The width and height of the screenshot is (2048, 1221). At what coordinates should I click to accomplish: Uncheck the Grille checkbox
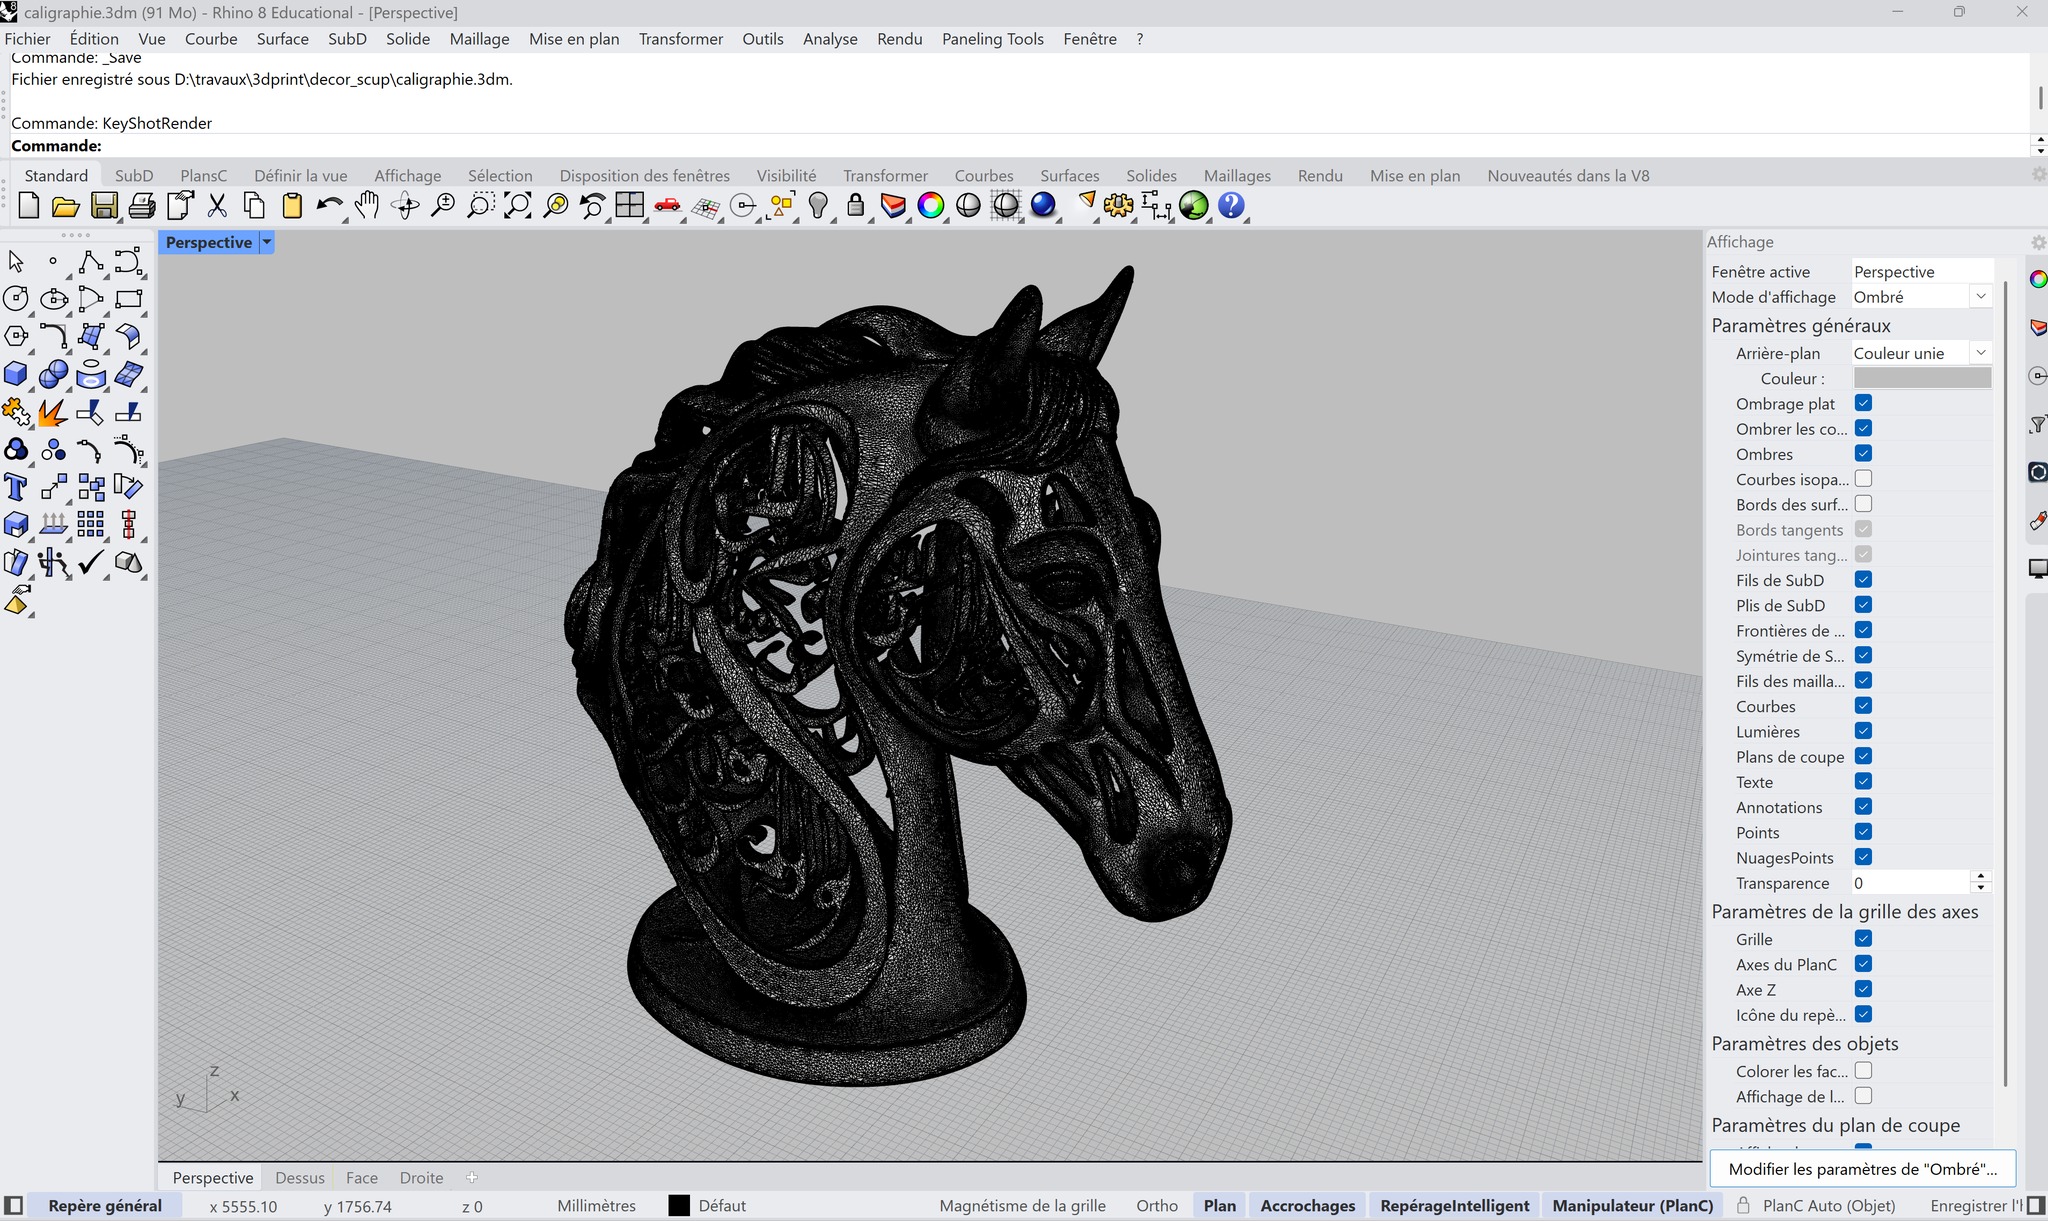(x=1863, y=938)
